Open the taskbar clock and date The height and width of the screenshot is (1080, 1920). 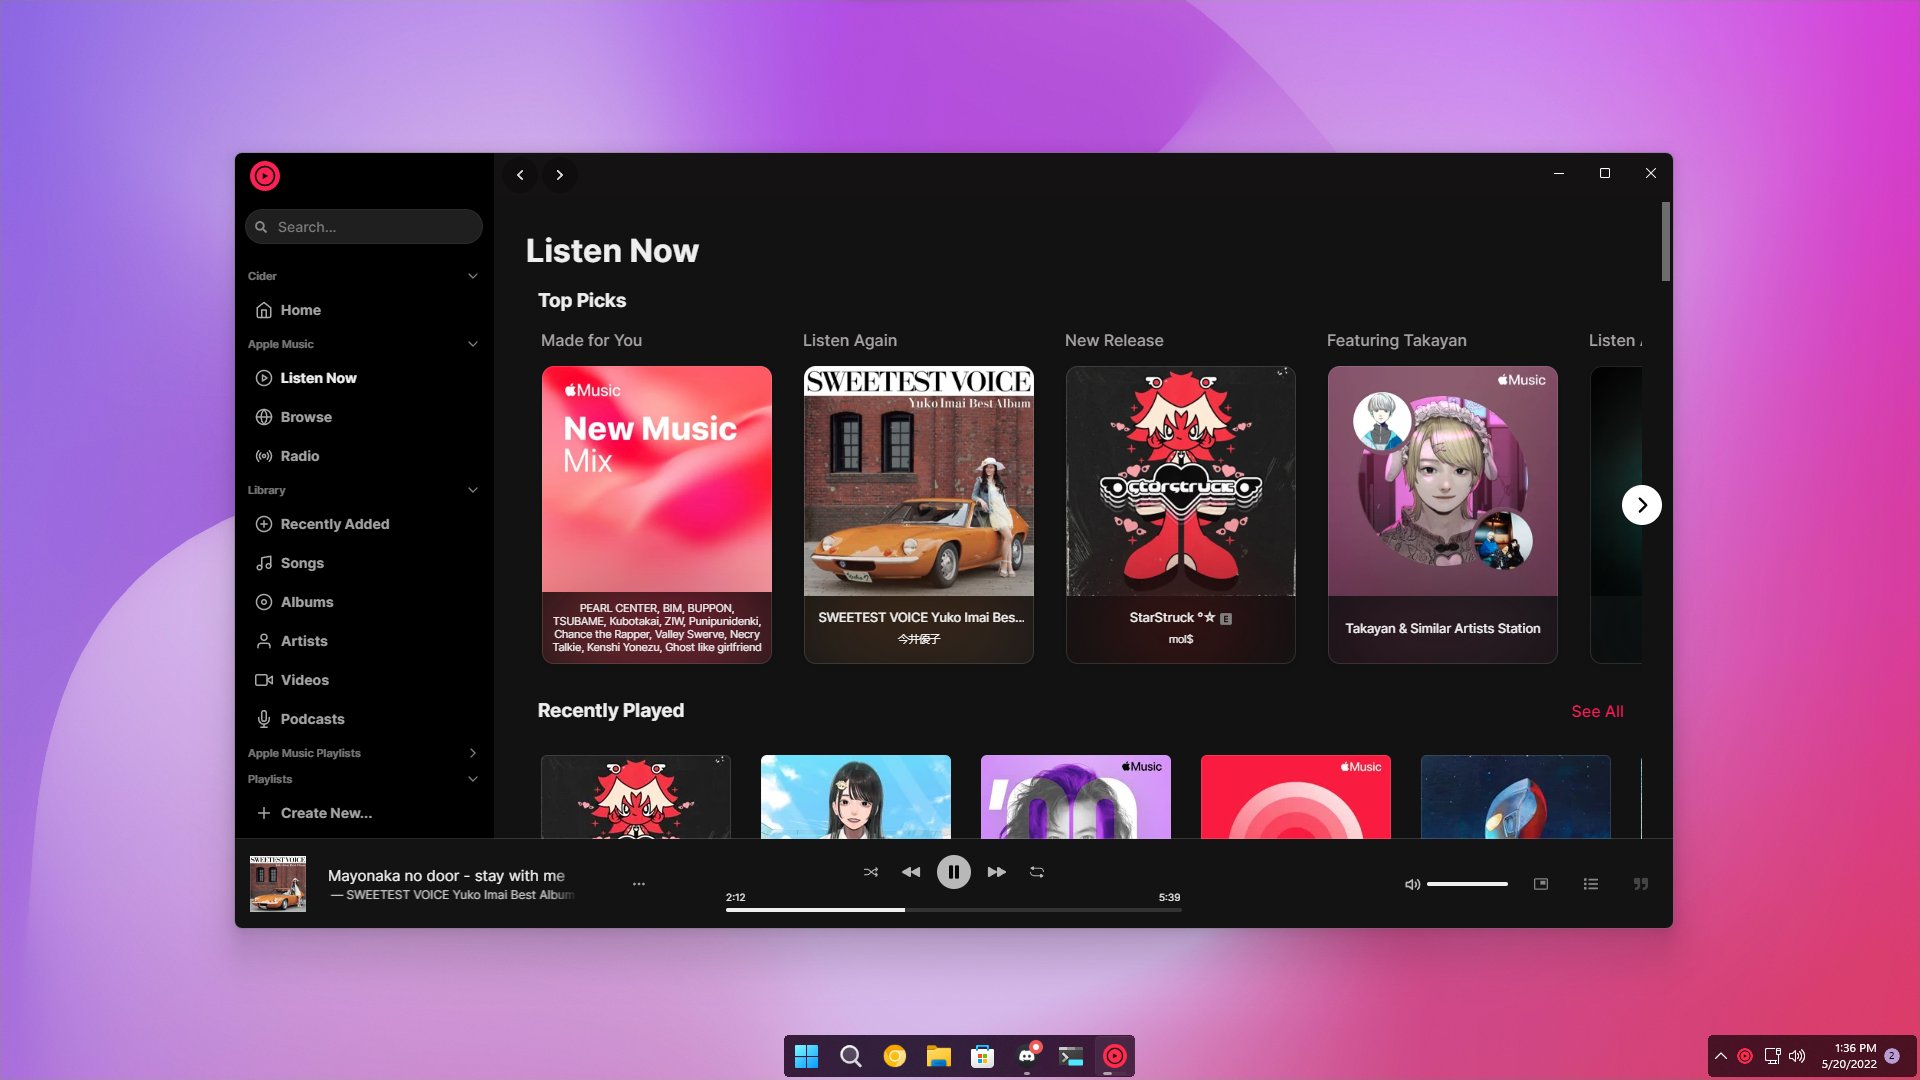tap(1849, 1056)
